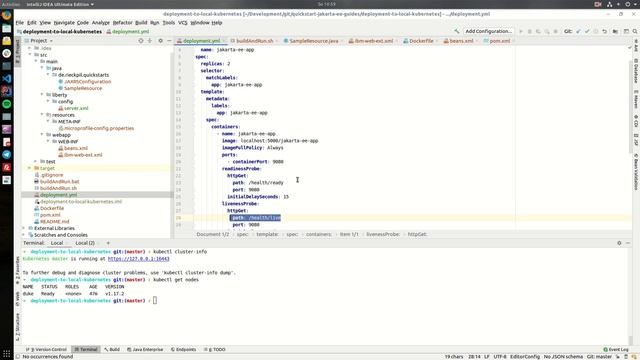The height and width of the screenshot is (360, 640).
Task: Hide the Project panel with minus icon
Action: pos(169,40)
